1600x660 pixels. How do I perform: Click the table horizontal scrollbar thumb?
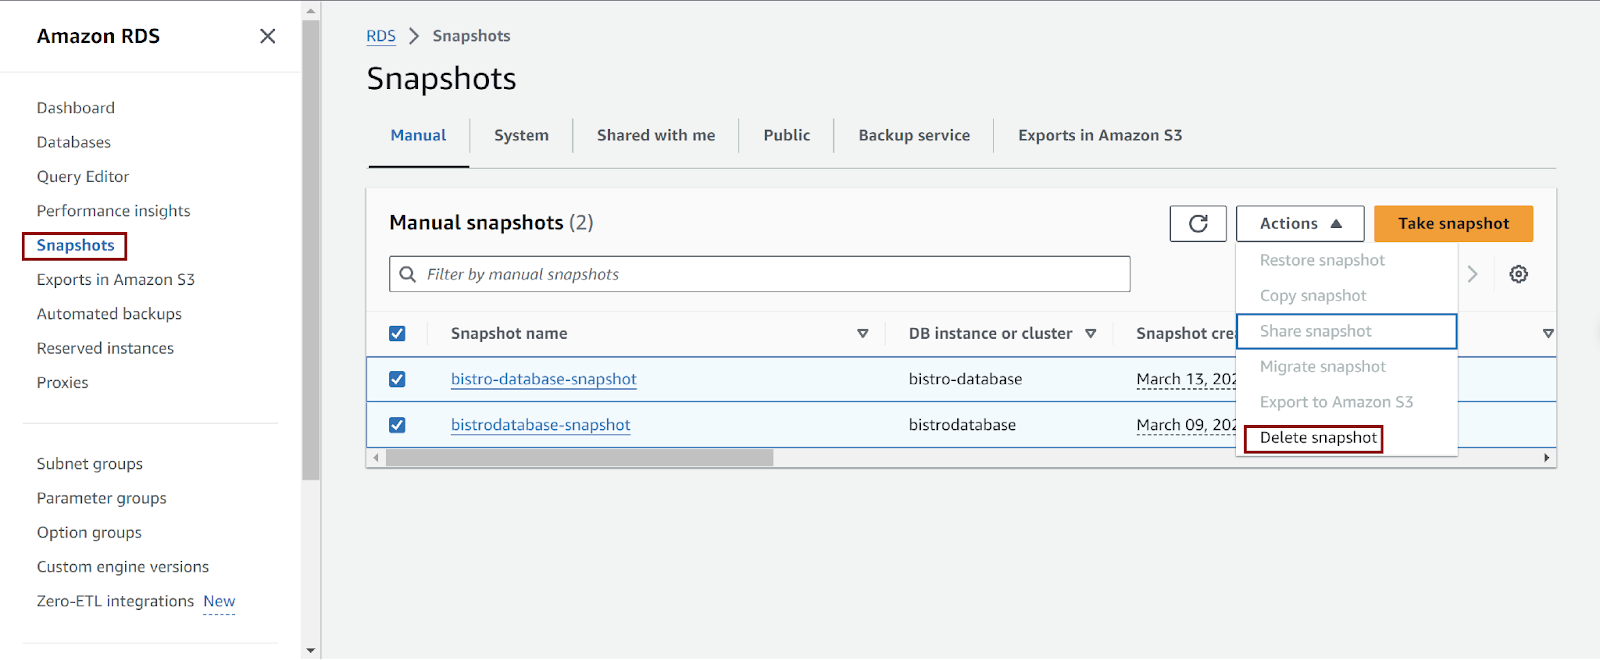coord(580,458)
